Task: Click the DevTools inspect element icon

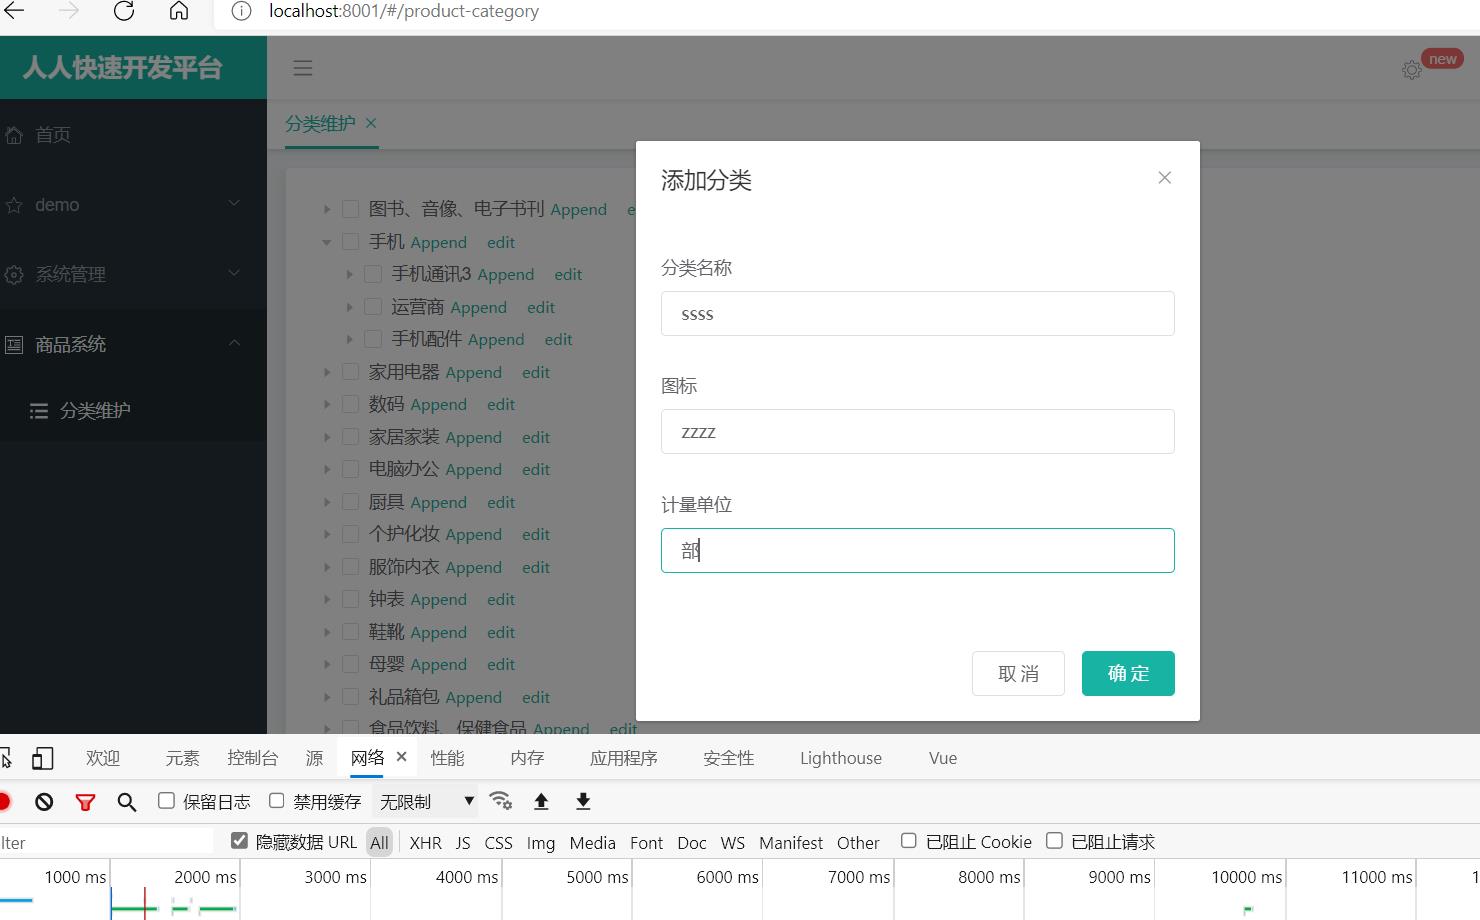Action: 5,758
